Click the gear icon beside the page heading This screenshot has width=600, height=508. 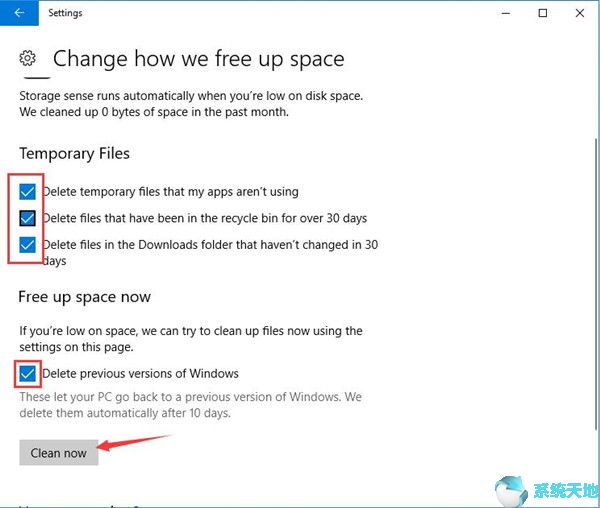pyautogui.click(x=28, y=58)
